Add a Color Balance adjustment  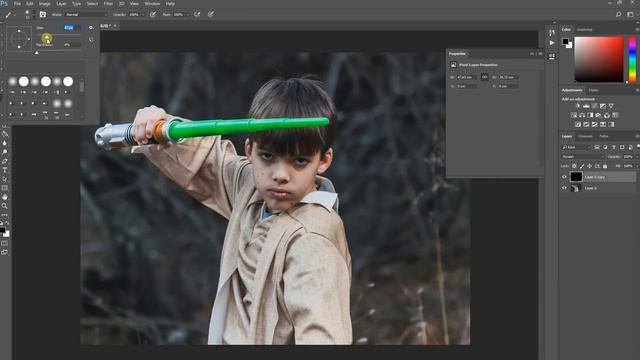tap(582, 115)
